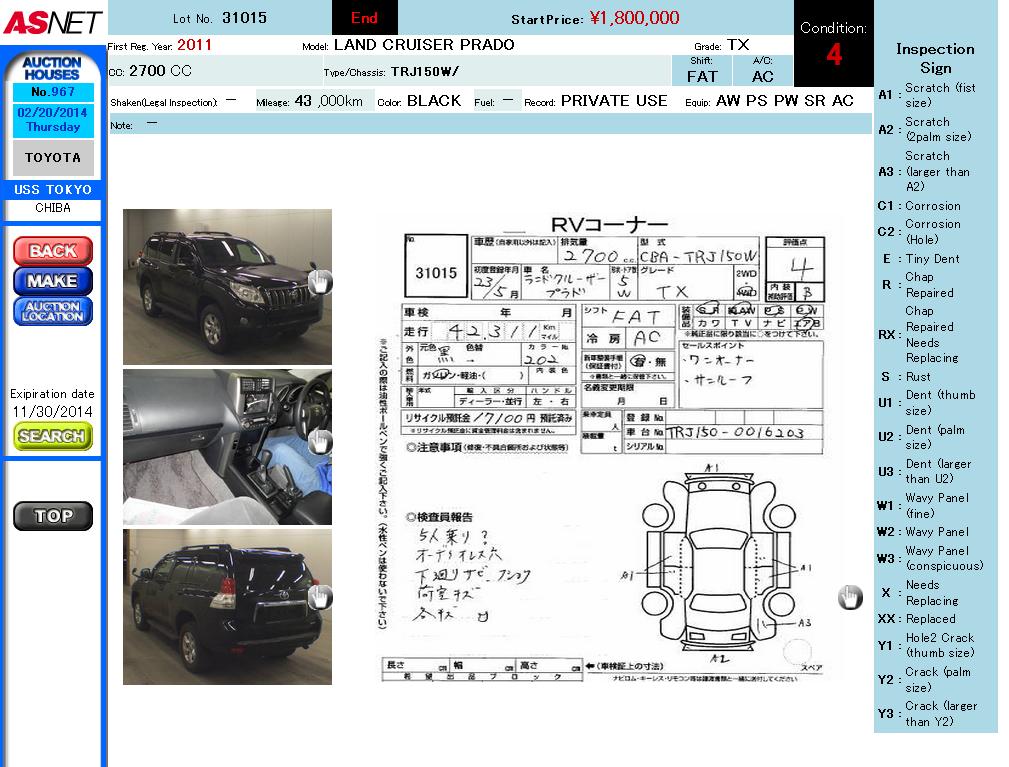Enlarge the interior steering wheel thumbnail
The height and width of the screenshot is (767, 1009).
pyautogui.click(x=227, y=447)
